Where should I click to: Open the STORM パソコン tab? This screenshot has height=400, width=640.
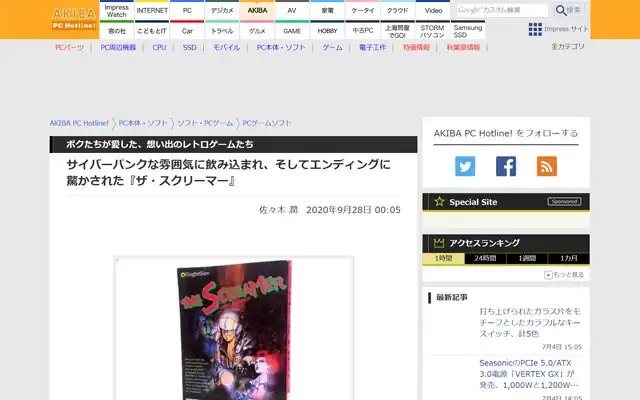tap(433, 31)
